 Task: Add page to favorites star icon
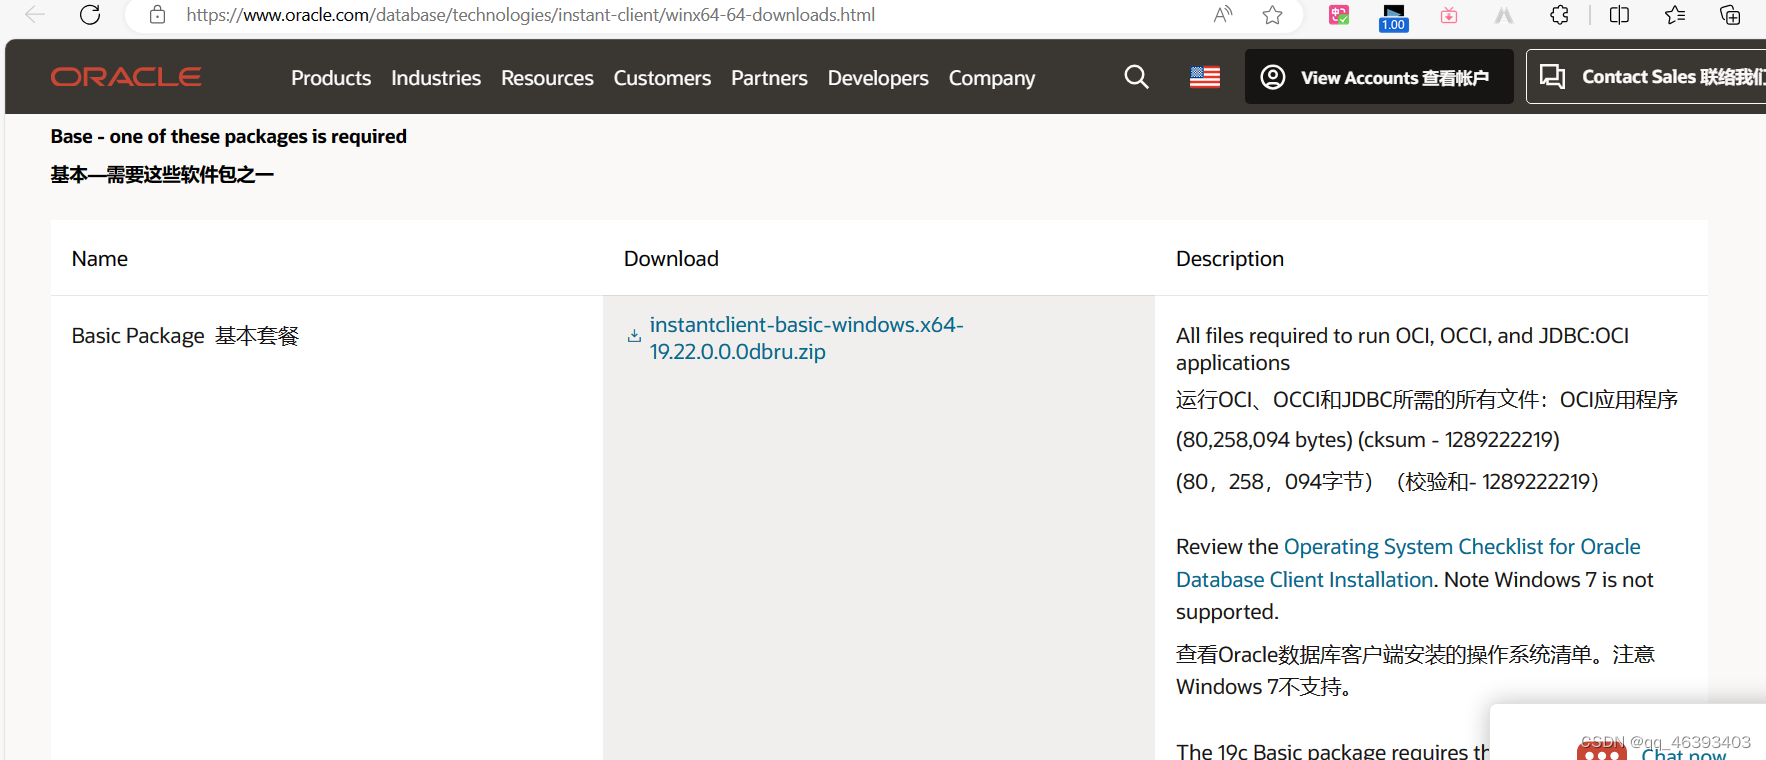tap(1272, 15)
